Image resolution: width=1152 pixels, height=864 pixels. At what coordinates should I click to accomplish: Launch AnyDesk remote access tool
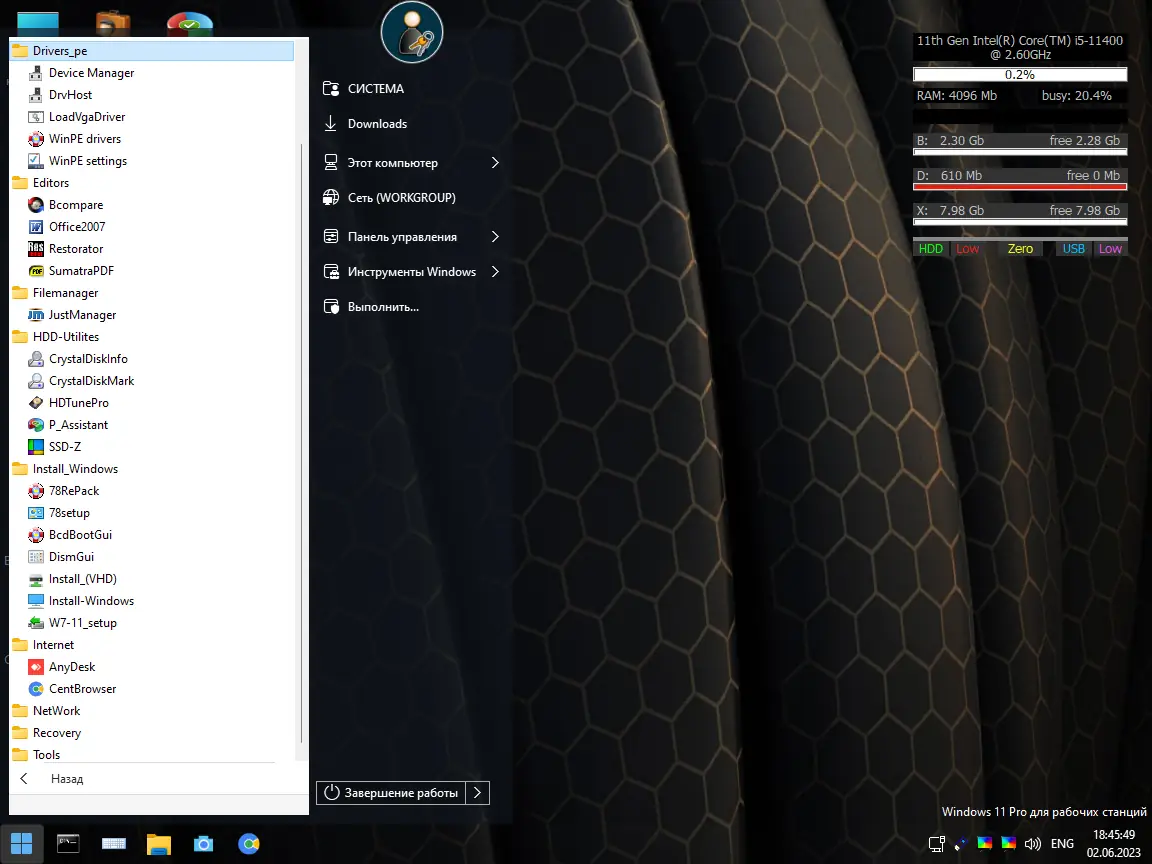coord(70,666)
